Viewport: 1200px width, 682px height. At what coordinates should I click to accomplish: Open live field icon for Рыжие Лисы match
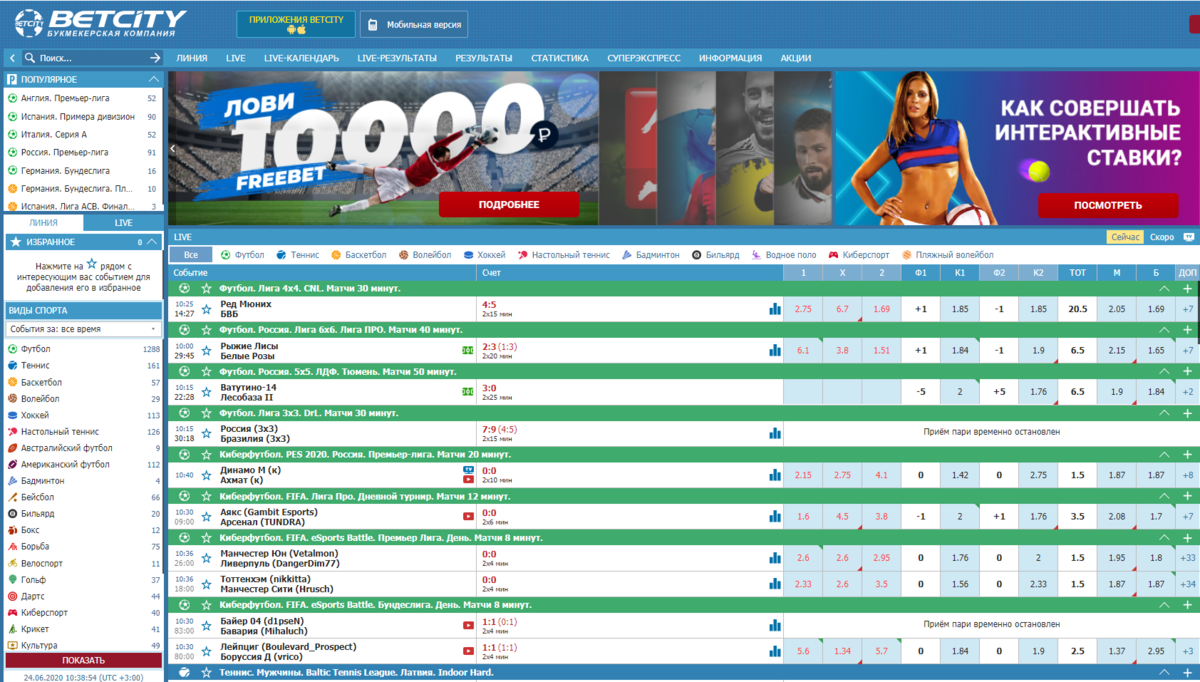coord(468,350)
